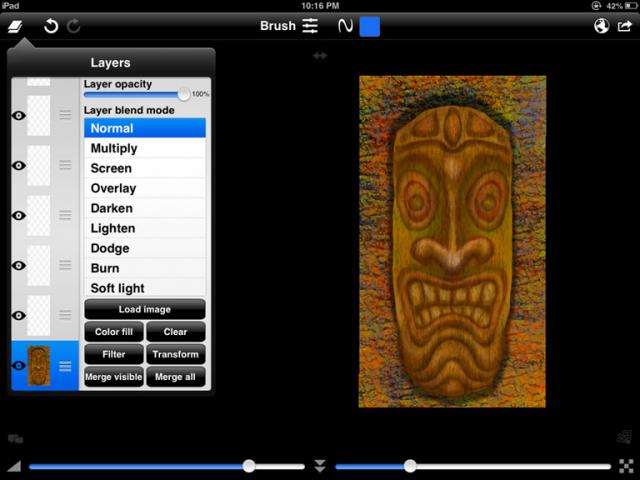The width and height of the screenshot is (640, 480).
Task: Select the stroke curve icon
Action: coord(345,26)
